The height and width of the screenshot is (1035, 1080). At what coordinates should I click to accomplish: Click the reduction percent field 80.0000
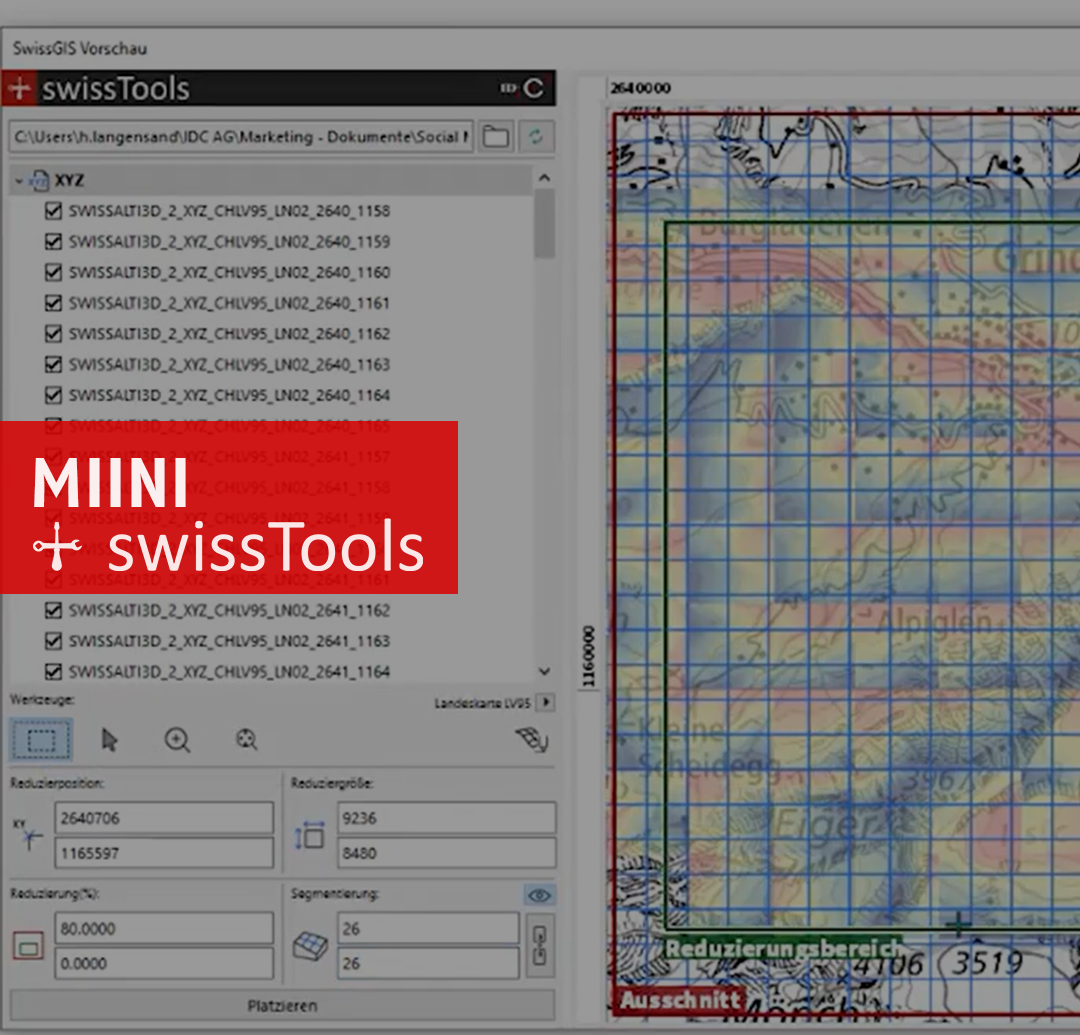tap(164, 928)
